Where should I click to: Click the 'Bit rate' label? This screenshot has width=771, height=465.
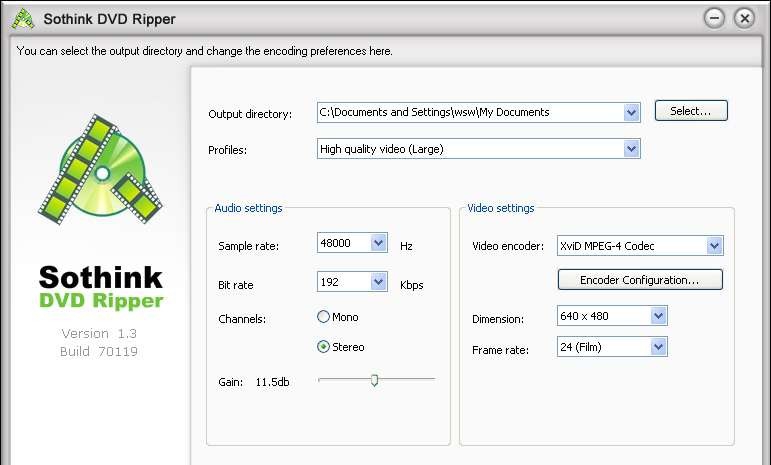[x=236, y=285]
